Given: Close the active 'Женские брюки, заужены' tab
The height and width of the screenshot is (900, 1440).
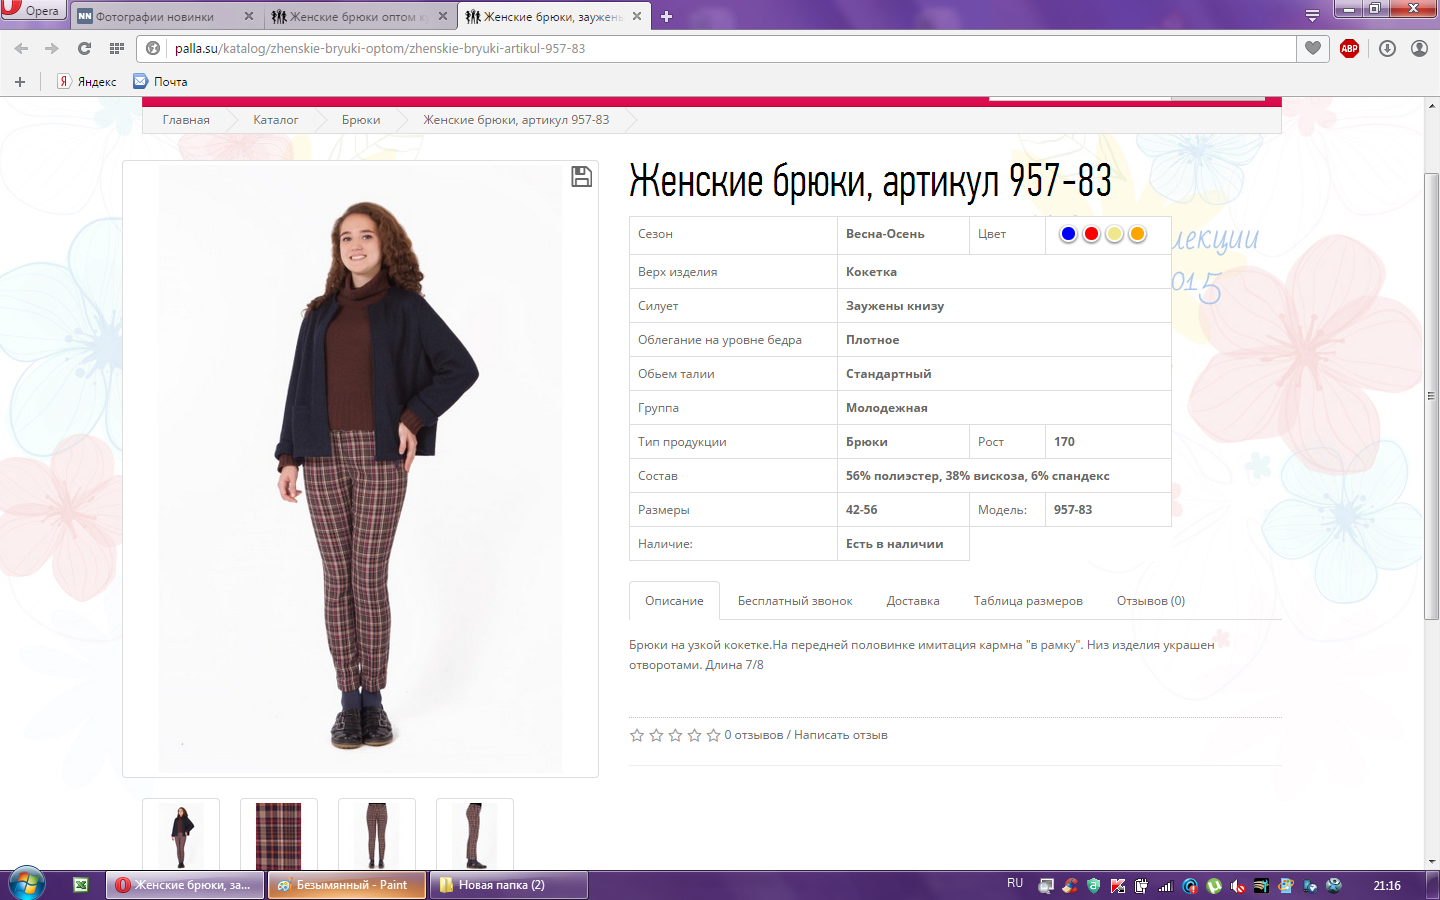Looking at the screenshot, I should tap(637, 16).
